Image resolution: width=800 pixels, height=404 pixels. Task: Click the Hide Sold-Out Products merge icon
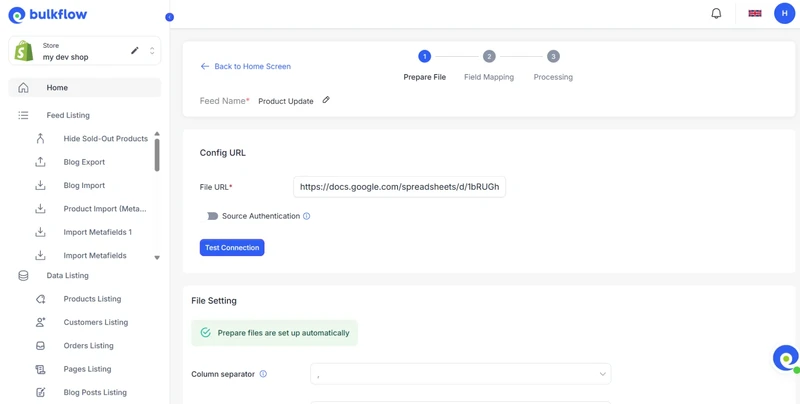(x=40, y=139)
